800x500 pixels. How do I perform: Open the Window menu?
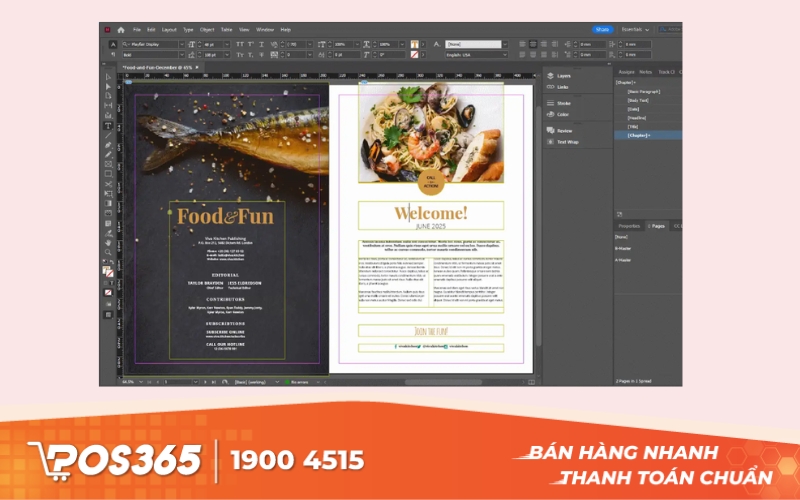(265, 30)
